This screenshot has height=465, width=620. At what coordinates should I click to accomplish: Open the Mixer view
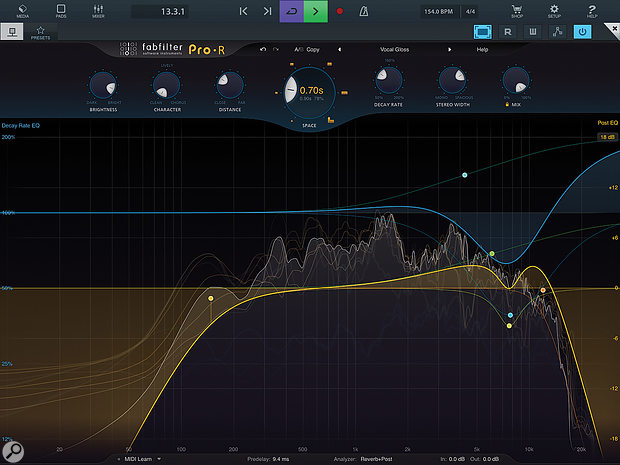(98, 11)
